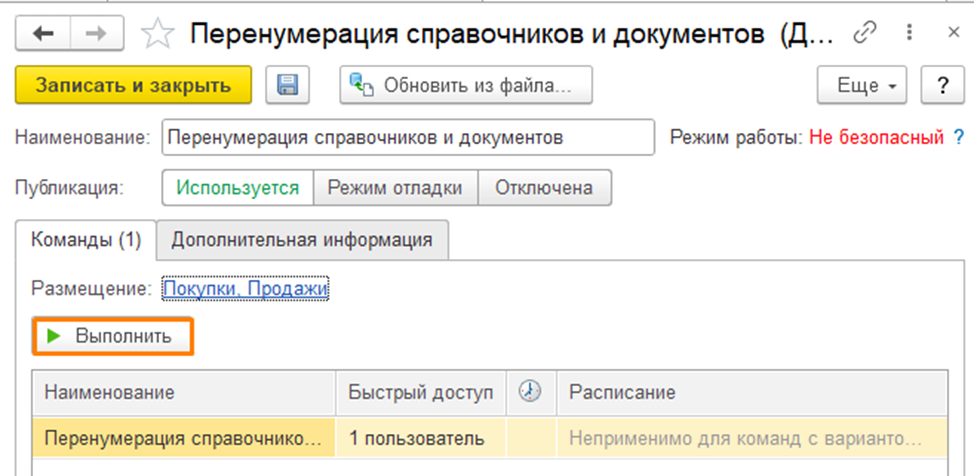The width and height of the screenshot is (974, 476).
Task: Switch to the Команды (1) tab
Action: [x=87, y=240]
